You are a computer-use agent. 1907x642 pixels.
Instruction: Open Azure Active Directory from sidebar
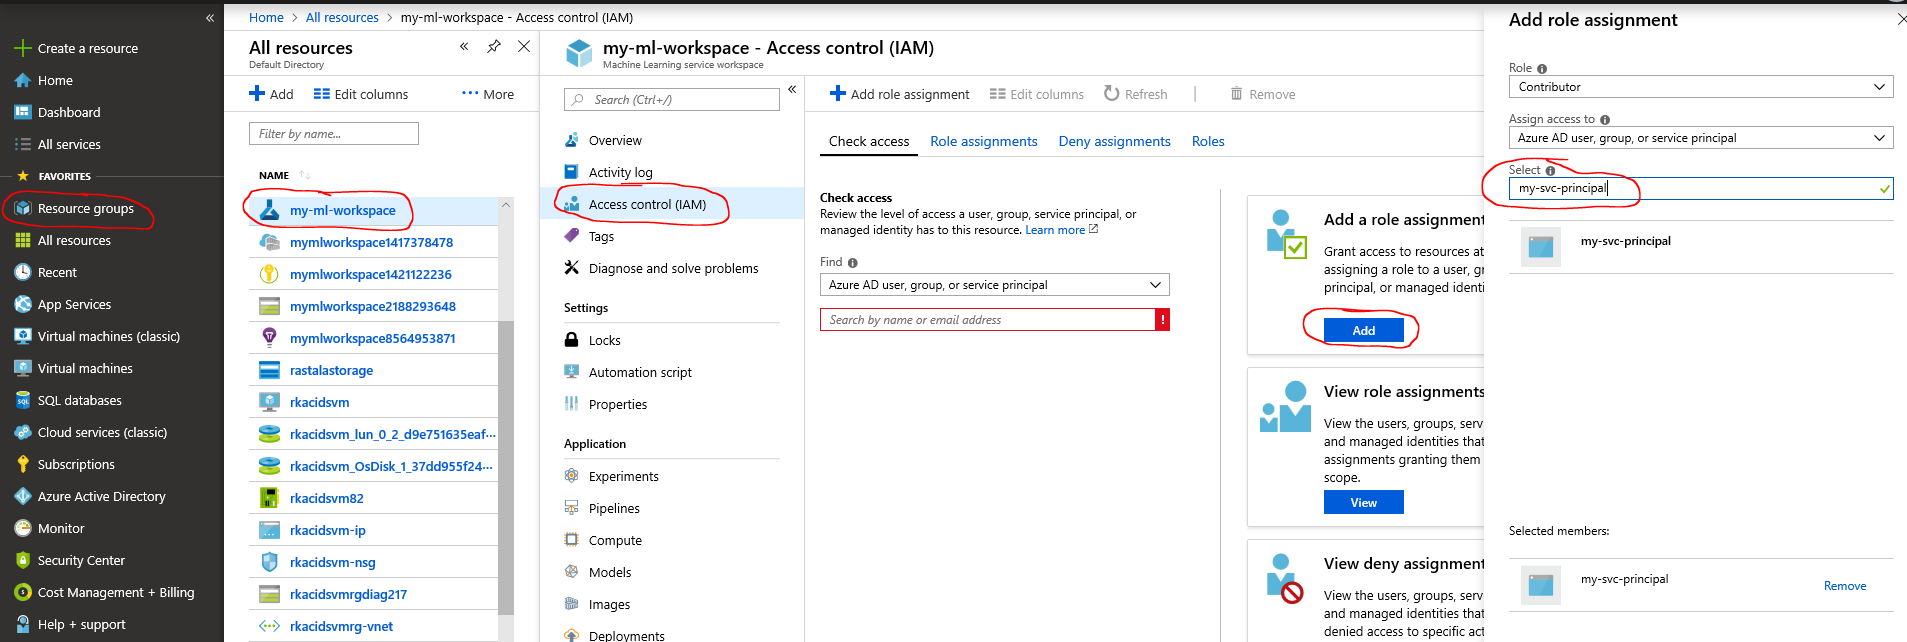[101, 496]
